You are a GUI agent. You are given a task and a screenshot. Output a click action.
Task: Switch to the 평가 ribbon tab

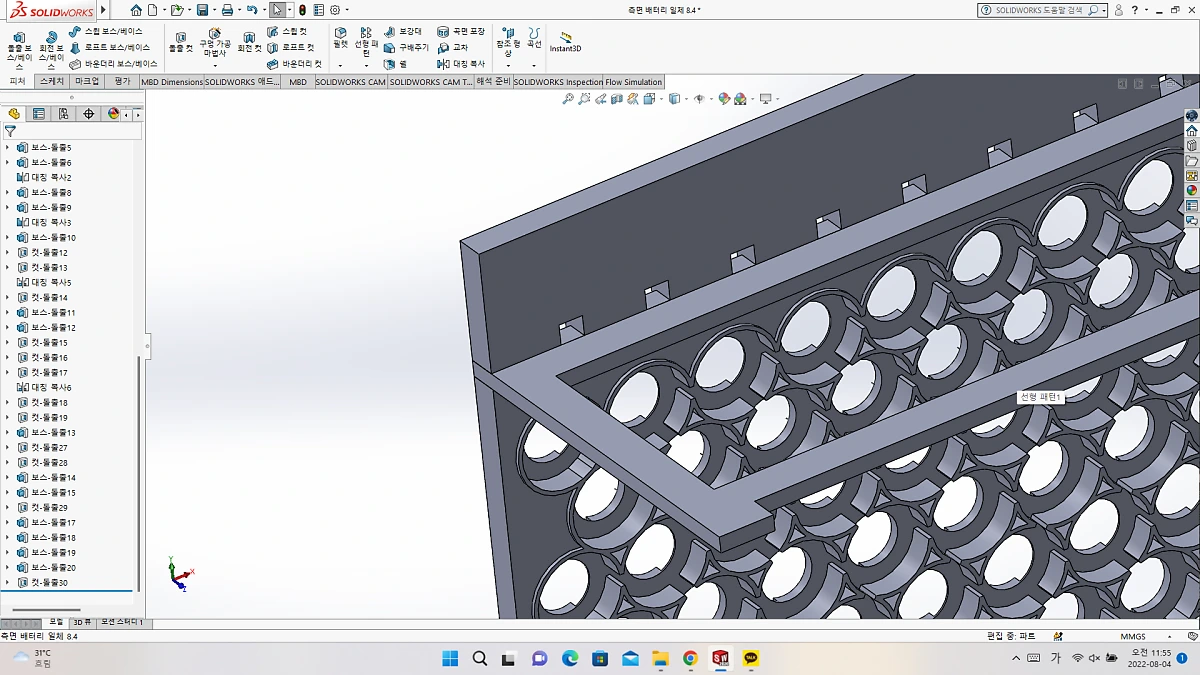122,81
